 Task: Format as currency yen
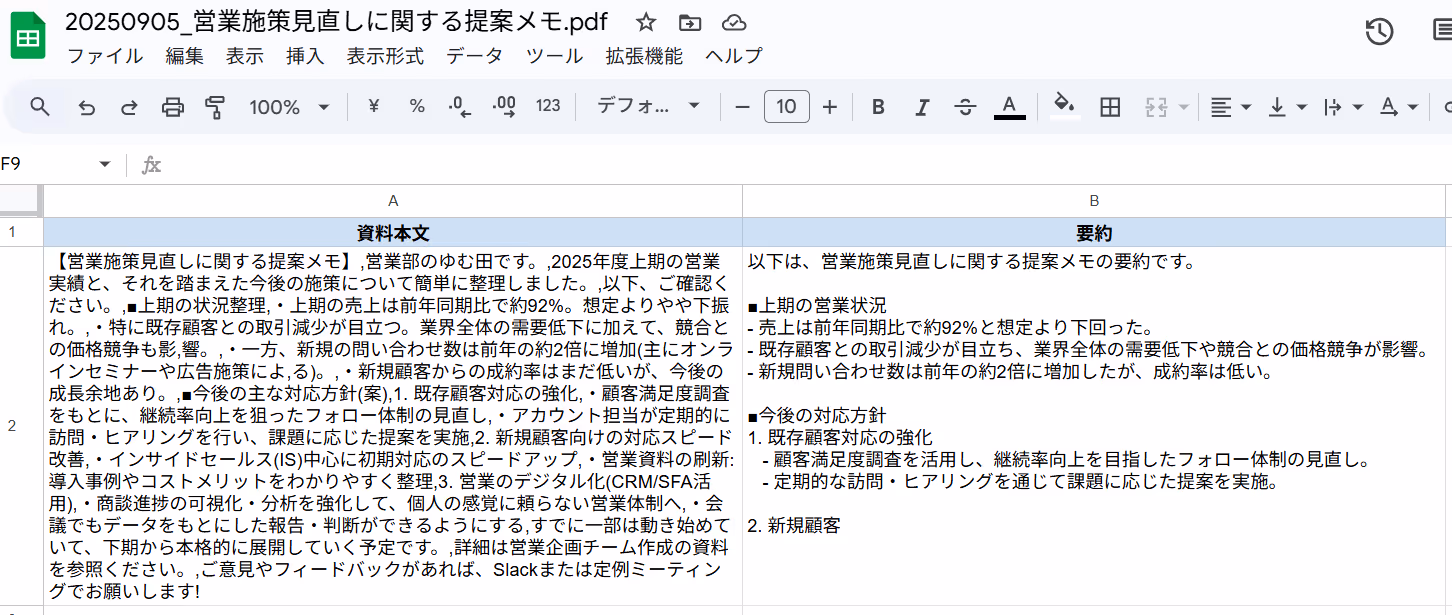tap(374, 107)
